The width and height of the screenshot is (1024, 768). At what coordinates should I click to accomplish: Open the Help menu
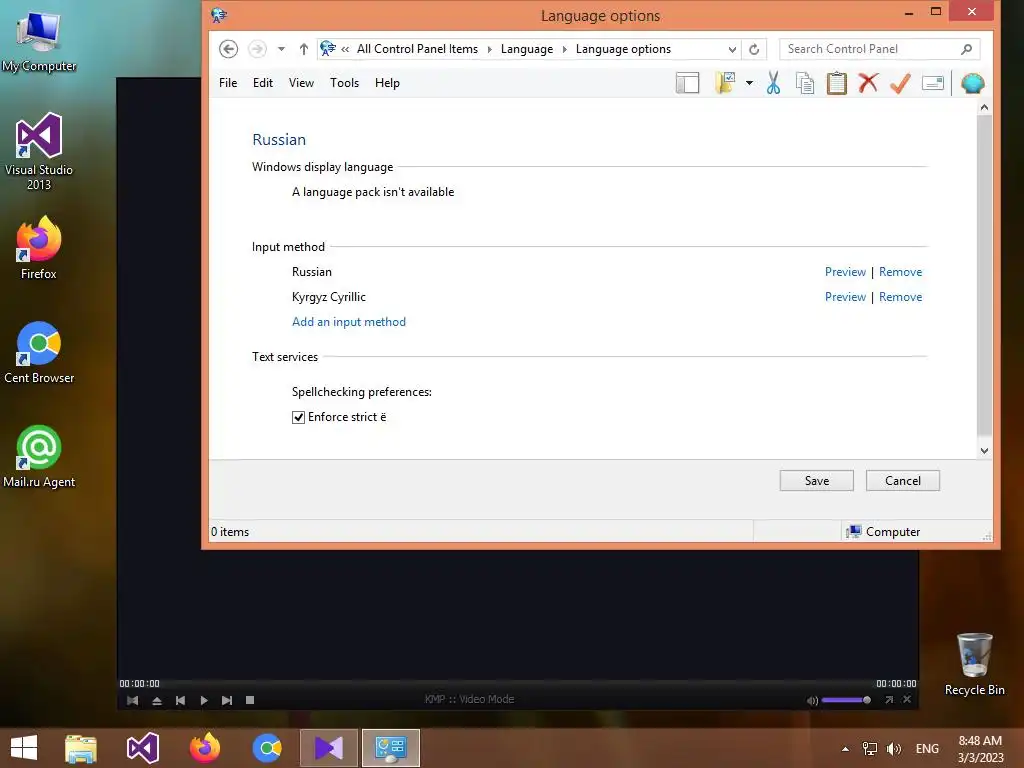pyautogui.click(x=387, y=83)
